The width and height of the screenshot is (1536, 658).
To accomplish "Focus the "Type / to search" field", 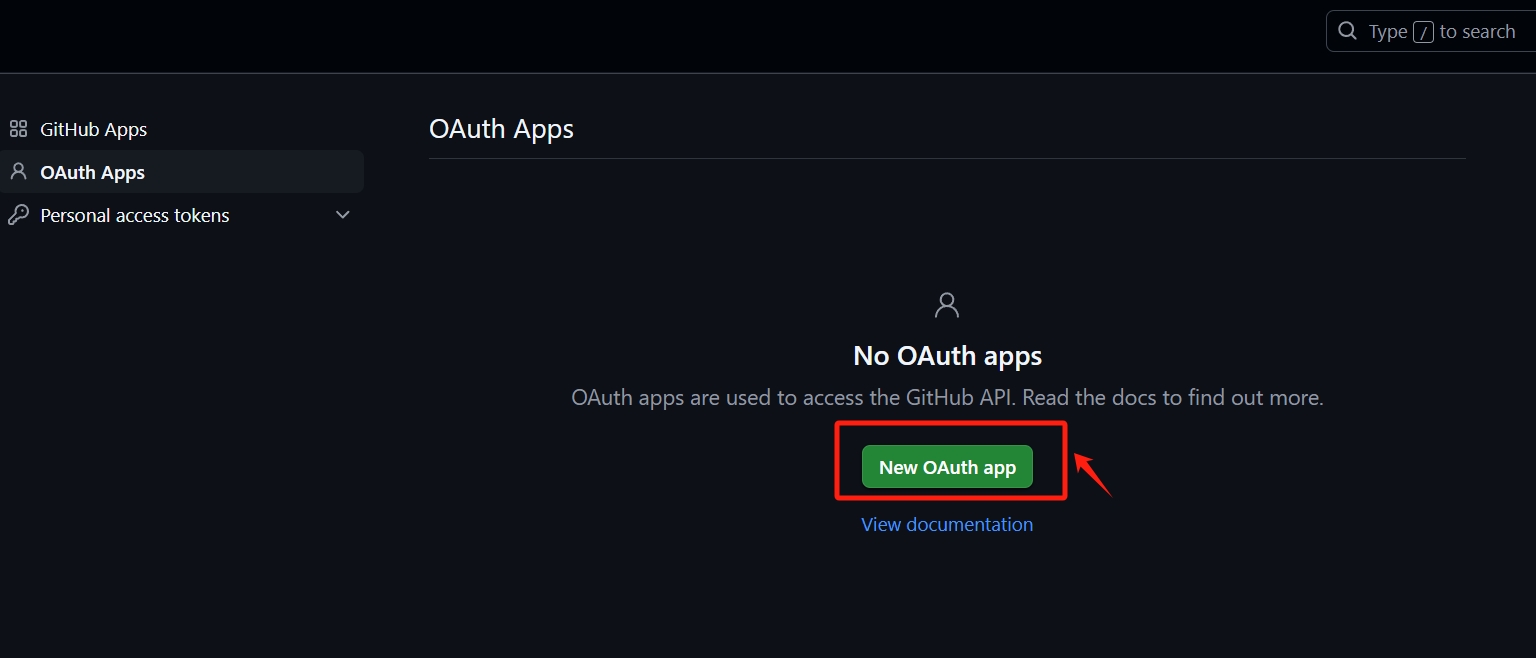I will click(1431, 31).
